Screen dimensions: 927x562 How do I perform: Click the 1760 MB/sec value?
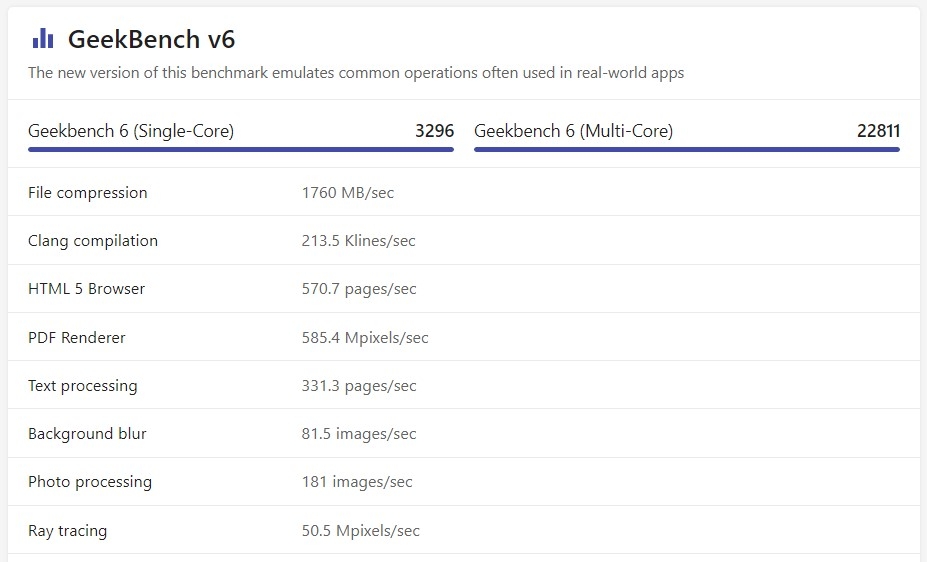click(348, 193)
